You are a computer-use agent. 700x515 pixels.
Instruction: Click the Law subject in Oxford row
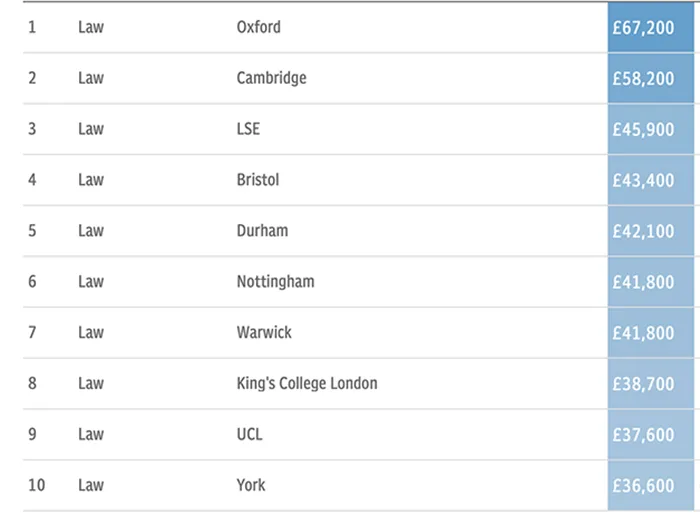91,27
